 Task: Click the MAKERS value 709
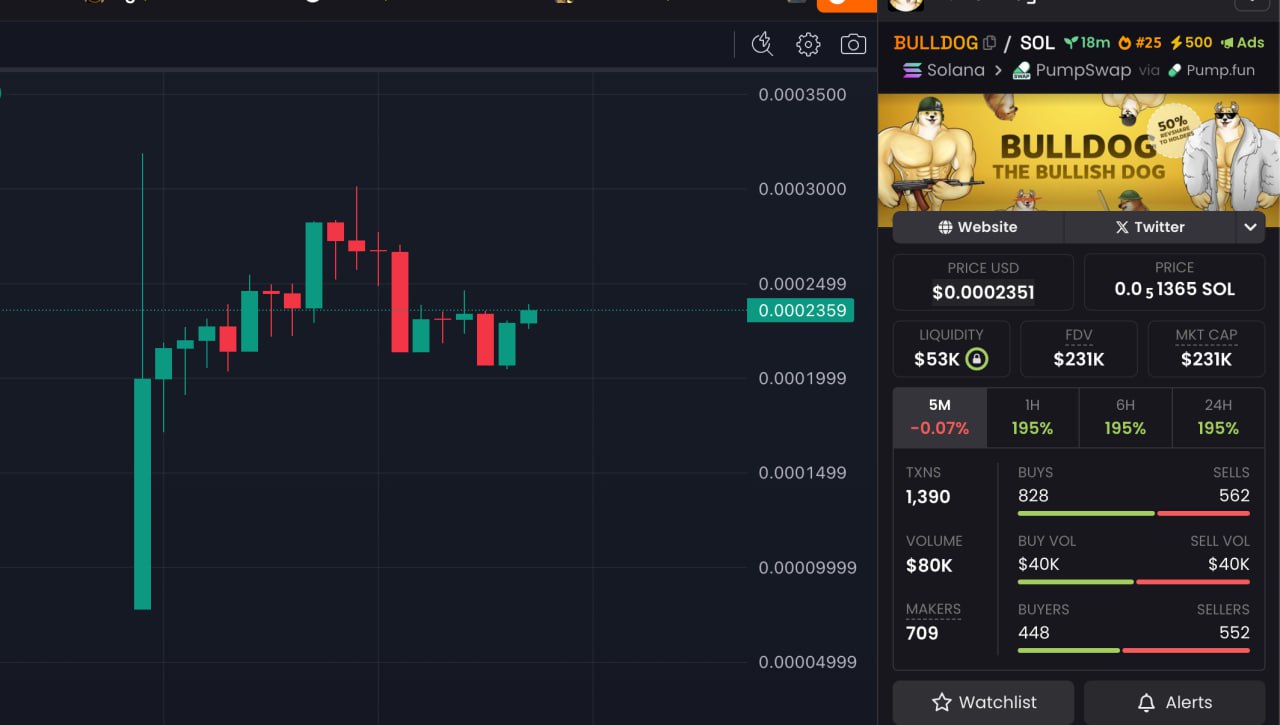tap(922, 633)
